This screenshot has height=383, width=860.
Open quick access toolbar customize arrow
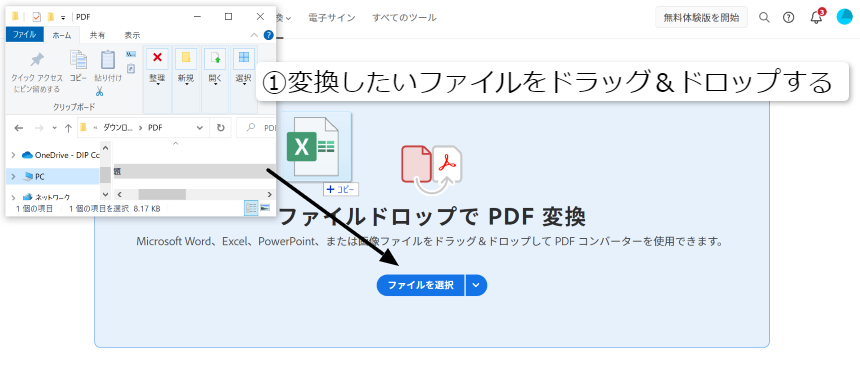click(x=63, y=18)
